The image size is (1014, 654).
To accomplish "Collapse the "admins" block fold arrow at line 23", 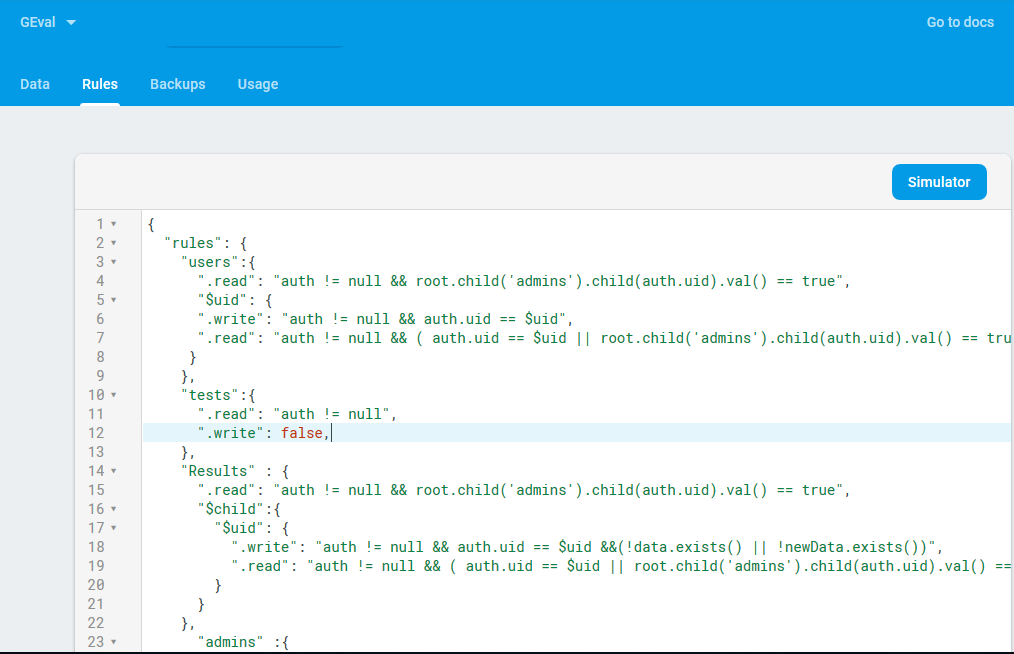I will (x=114, y=642).
